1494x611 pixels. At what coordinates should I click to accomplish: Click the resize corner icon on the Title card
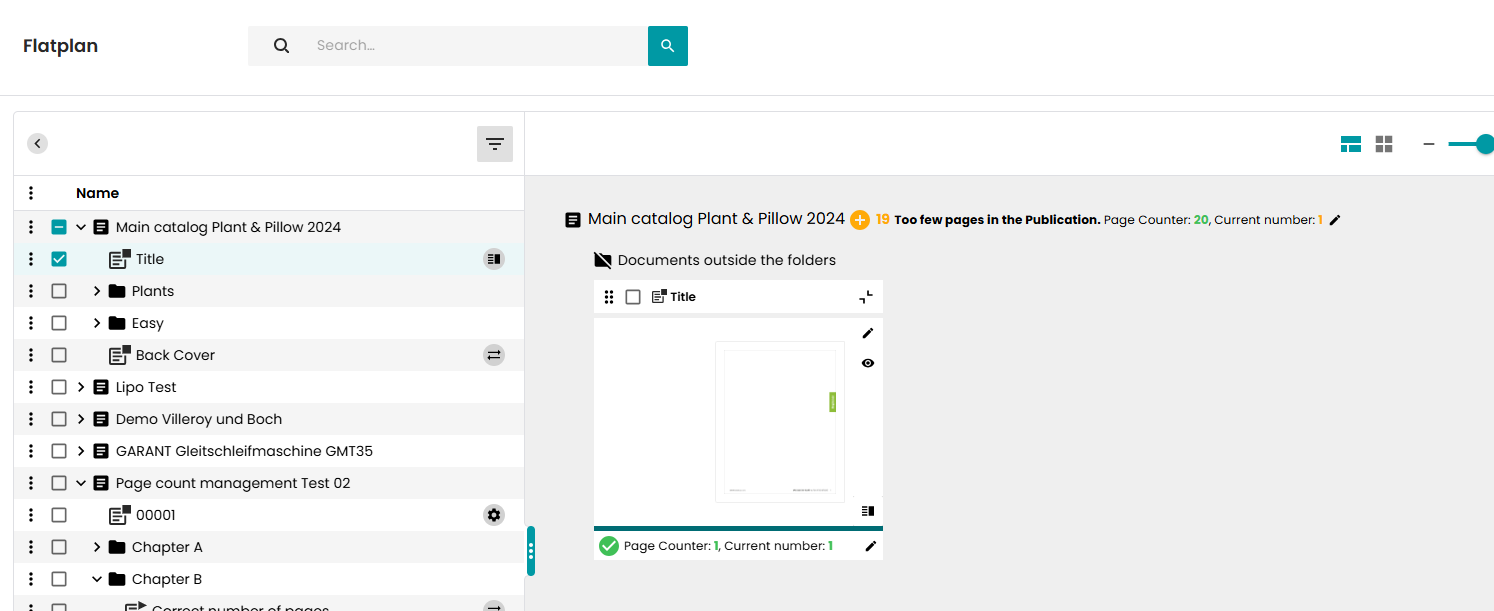pyautogui.click(x=866, y=296)
